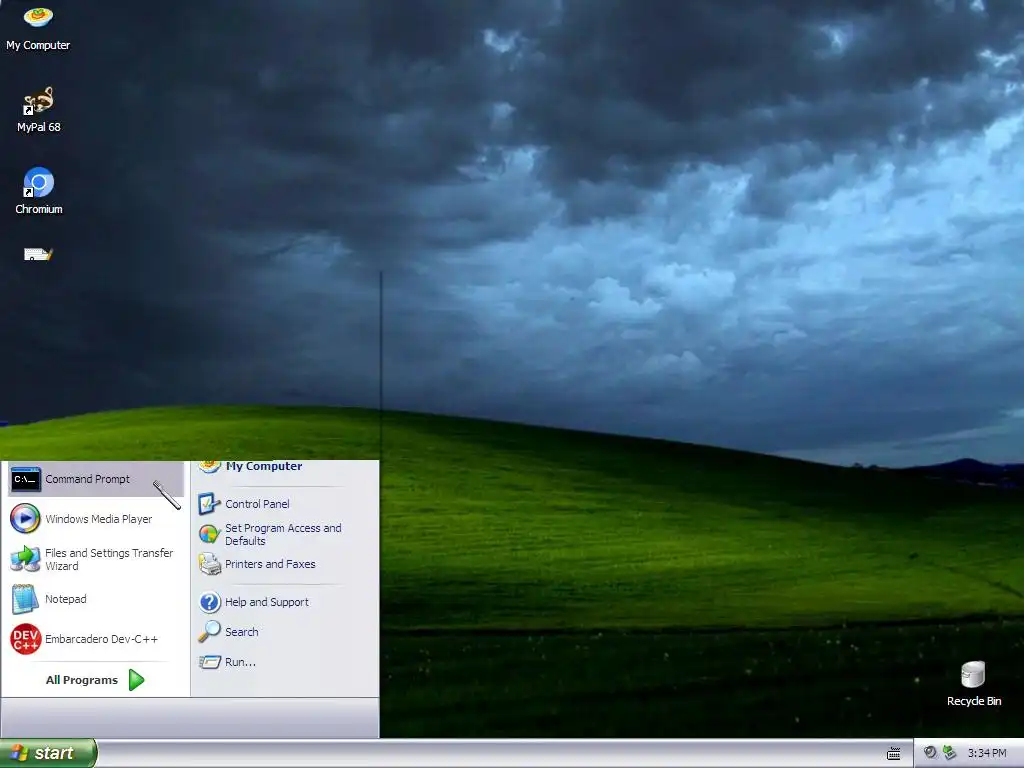The image size is (1024, 768).
Task: Open Notepad from the Start menu
Action: tap(95, 599)
